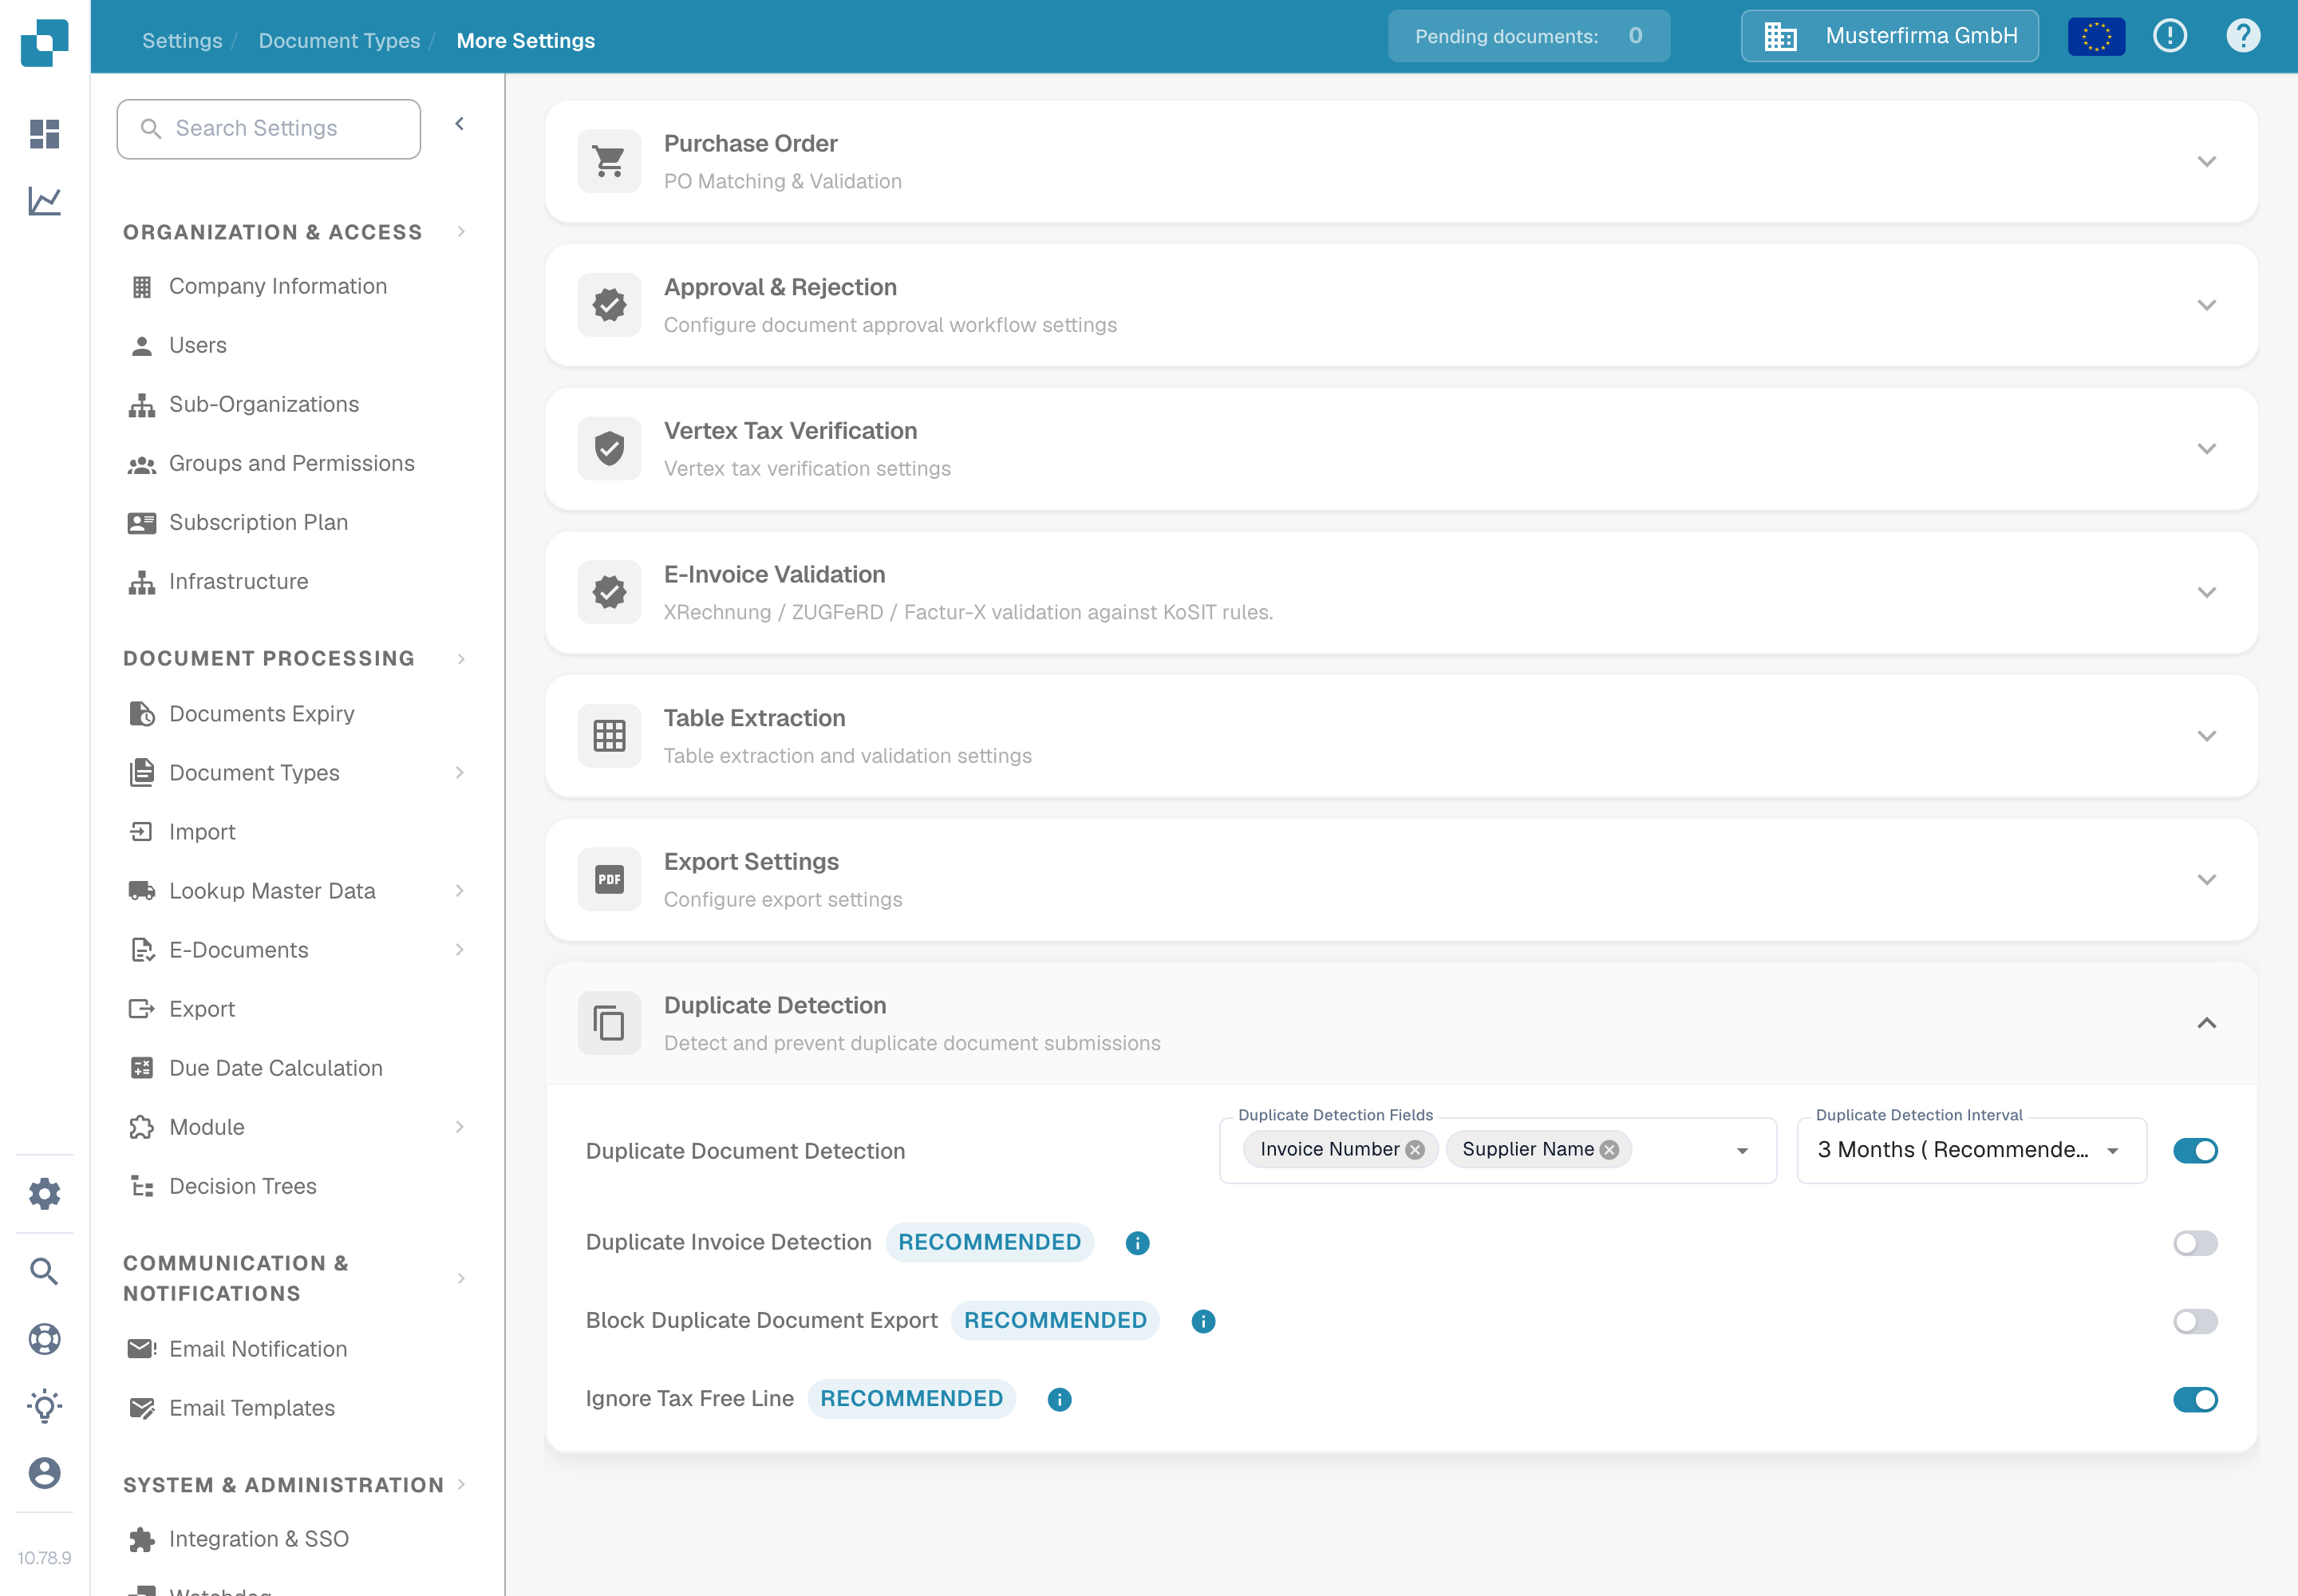
Task: Expand the Approval & Rejection section
Action: [2206, 305]
